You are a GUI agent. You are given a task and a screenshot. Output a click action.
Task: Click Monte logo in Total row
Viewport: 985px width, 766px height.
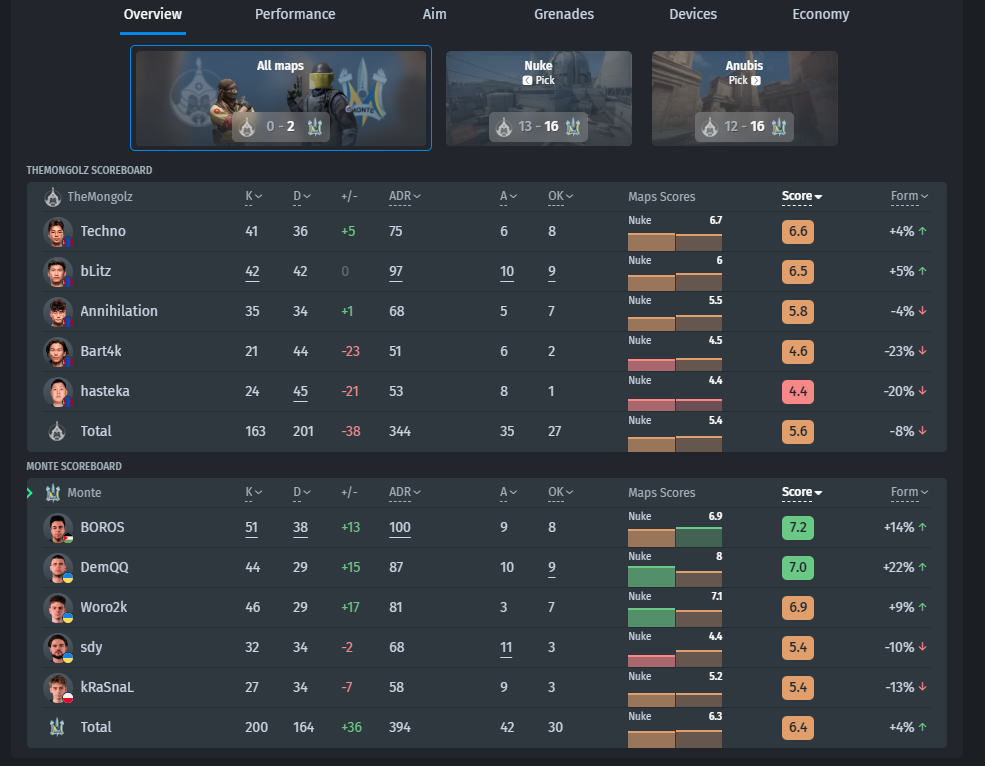[x=57, y=727]
